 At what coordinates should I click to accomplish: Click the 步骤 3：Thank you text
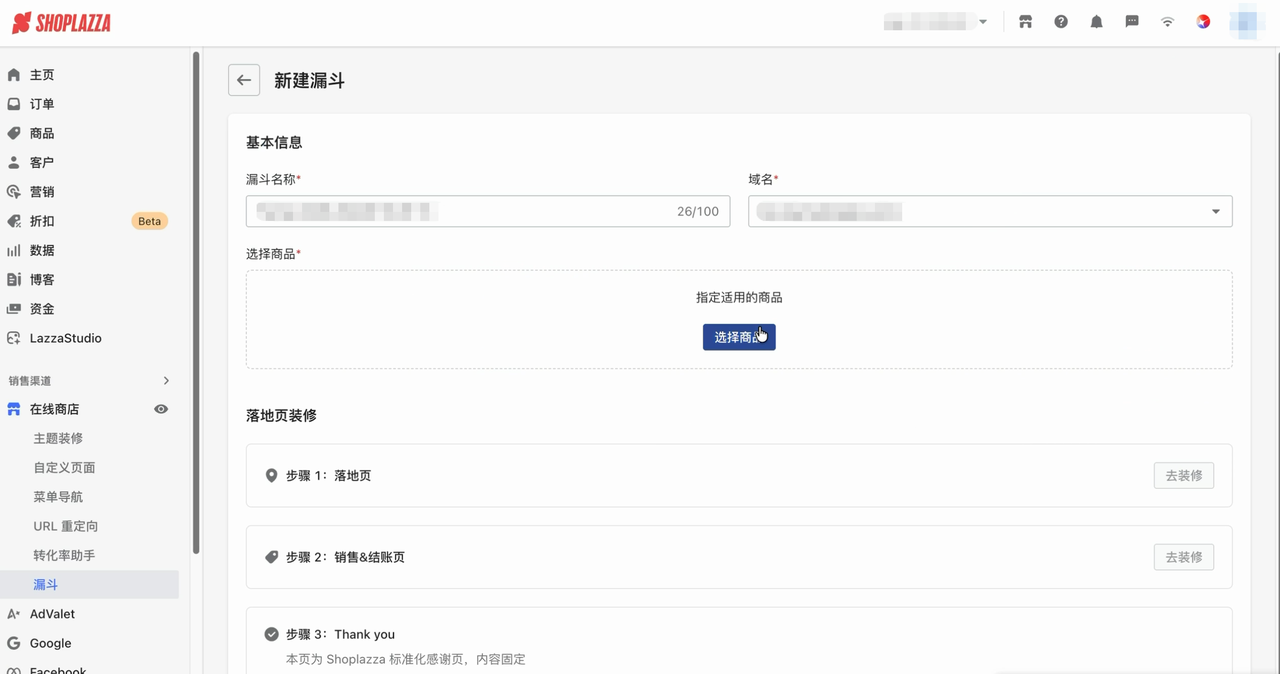[x=340, y=634]
